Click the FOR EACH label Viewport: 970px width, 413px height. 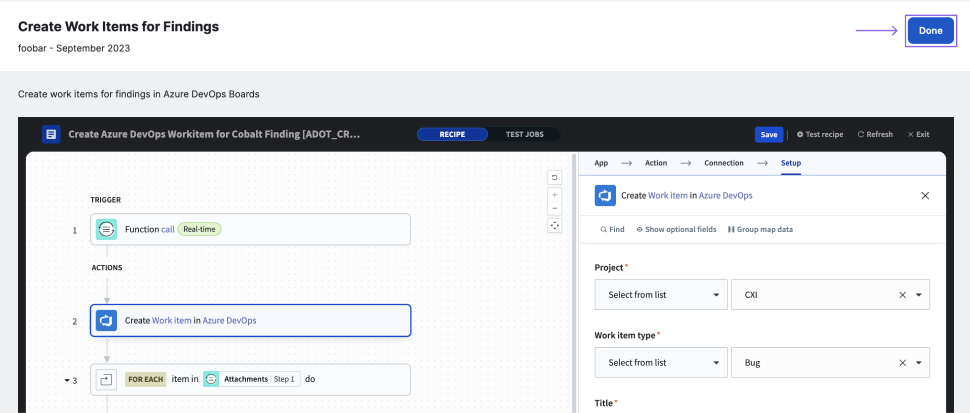145,379
